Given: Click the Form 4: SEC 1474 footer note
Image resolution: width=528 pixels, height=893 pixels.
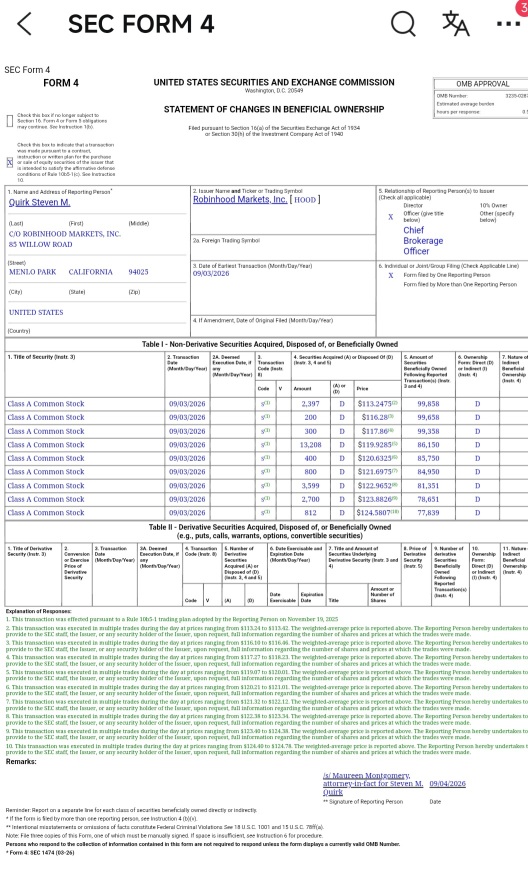Looking at the screenshot, I should 40,853.
